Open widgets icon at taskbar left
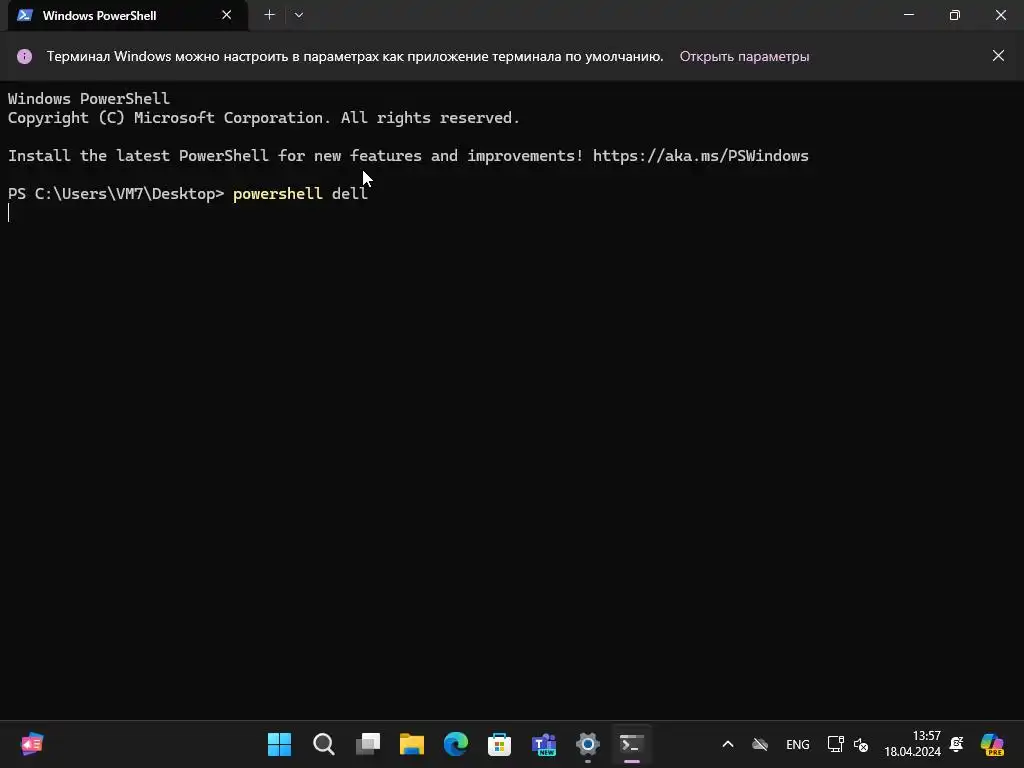The width and height of the screenshot is (1024, 768). click(31, 744)
